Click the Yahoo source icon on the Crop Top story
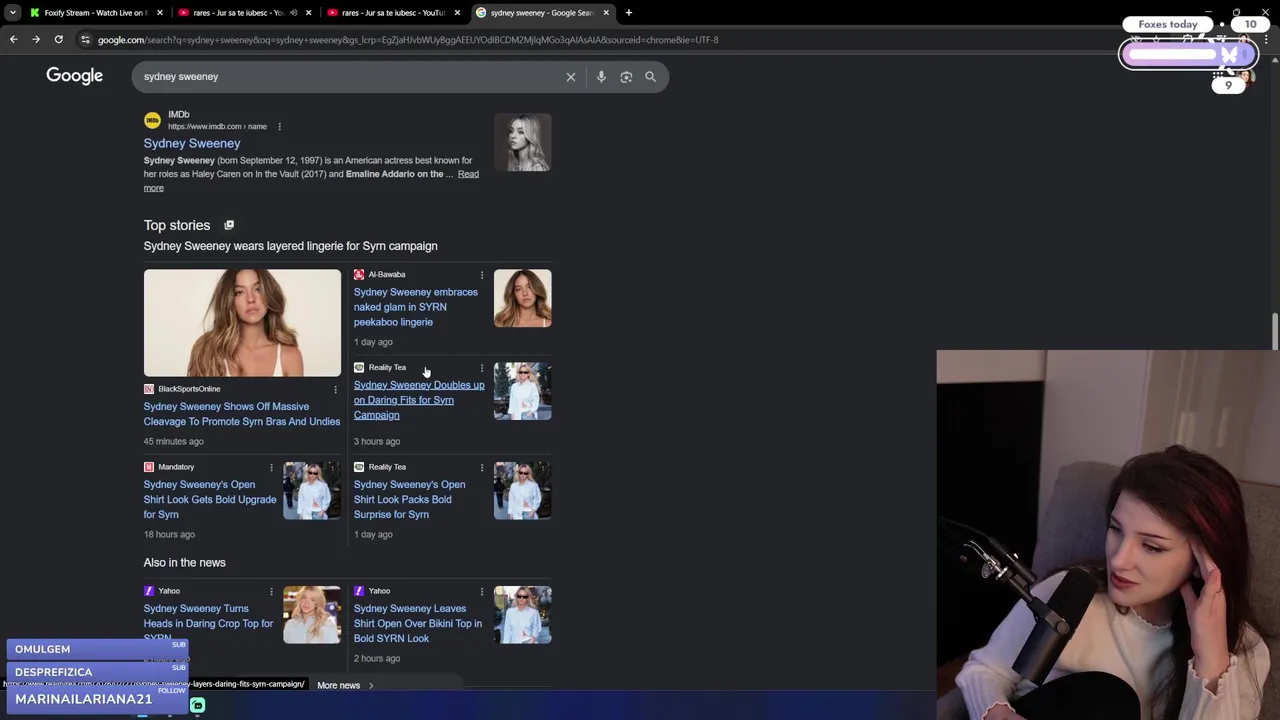The image size is (1280, 720). pyautogui.click(x=149, y=591)
